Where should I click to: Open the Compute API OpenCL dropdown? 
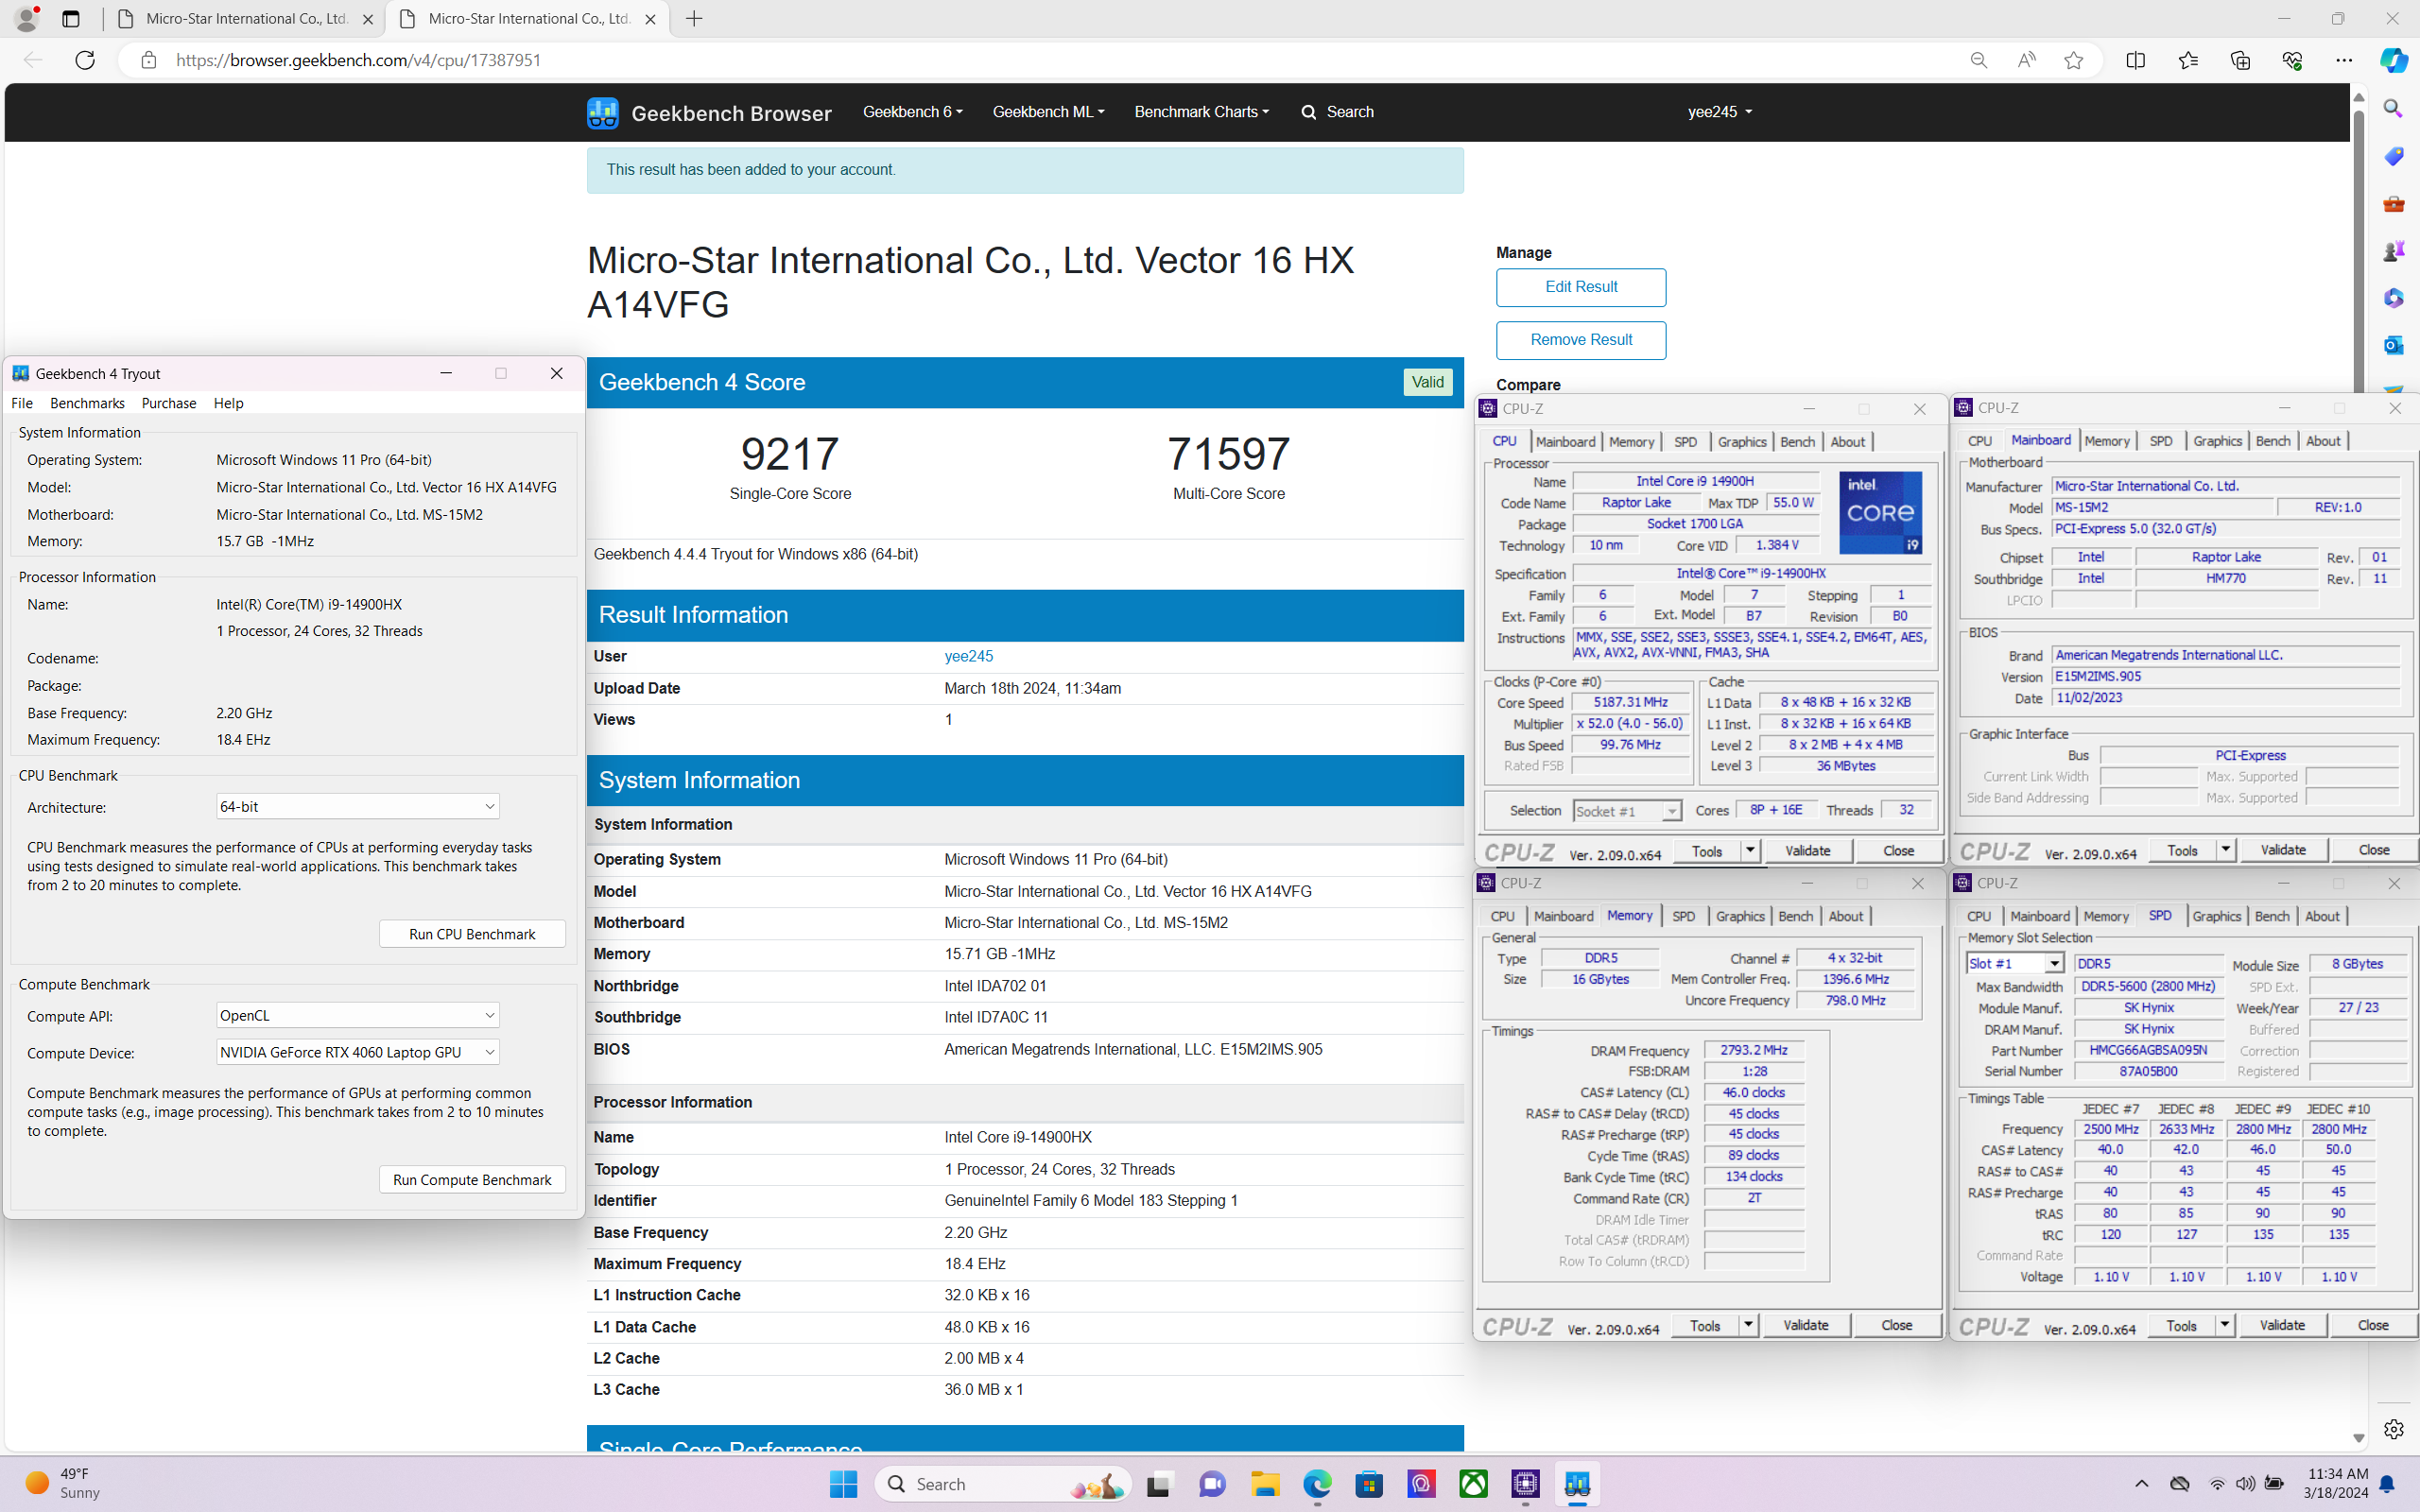pyautogui.click(x=358, y=1015)
